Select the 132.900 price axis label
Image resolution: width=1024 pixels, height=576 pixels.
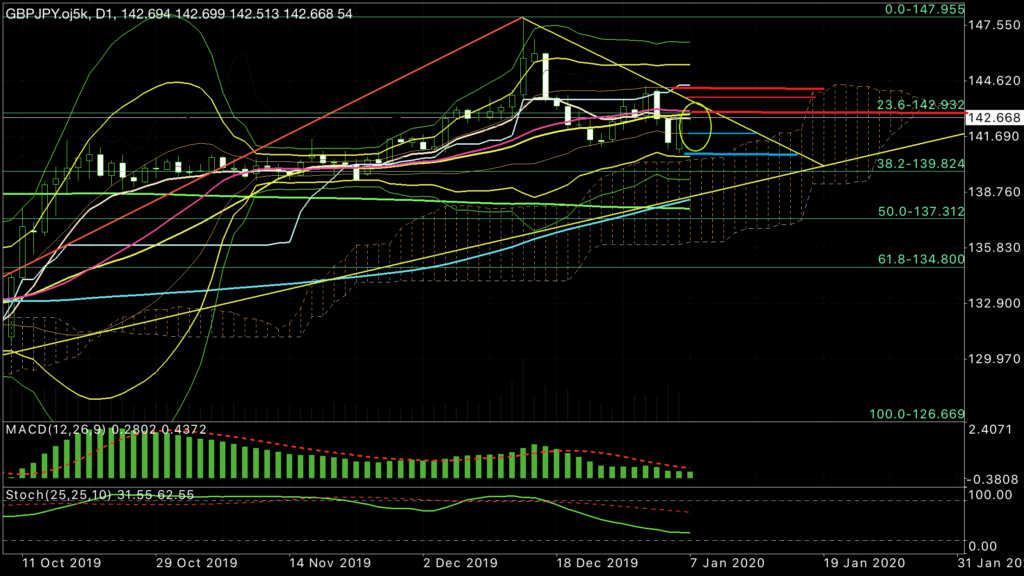pyautogui.click(x=994, y=303)
